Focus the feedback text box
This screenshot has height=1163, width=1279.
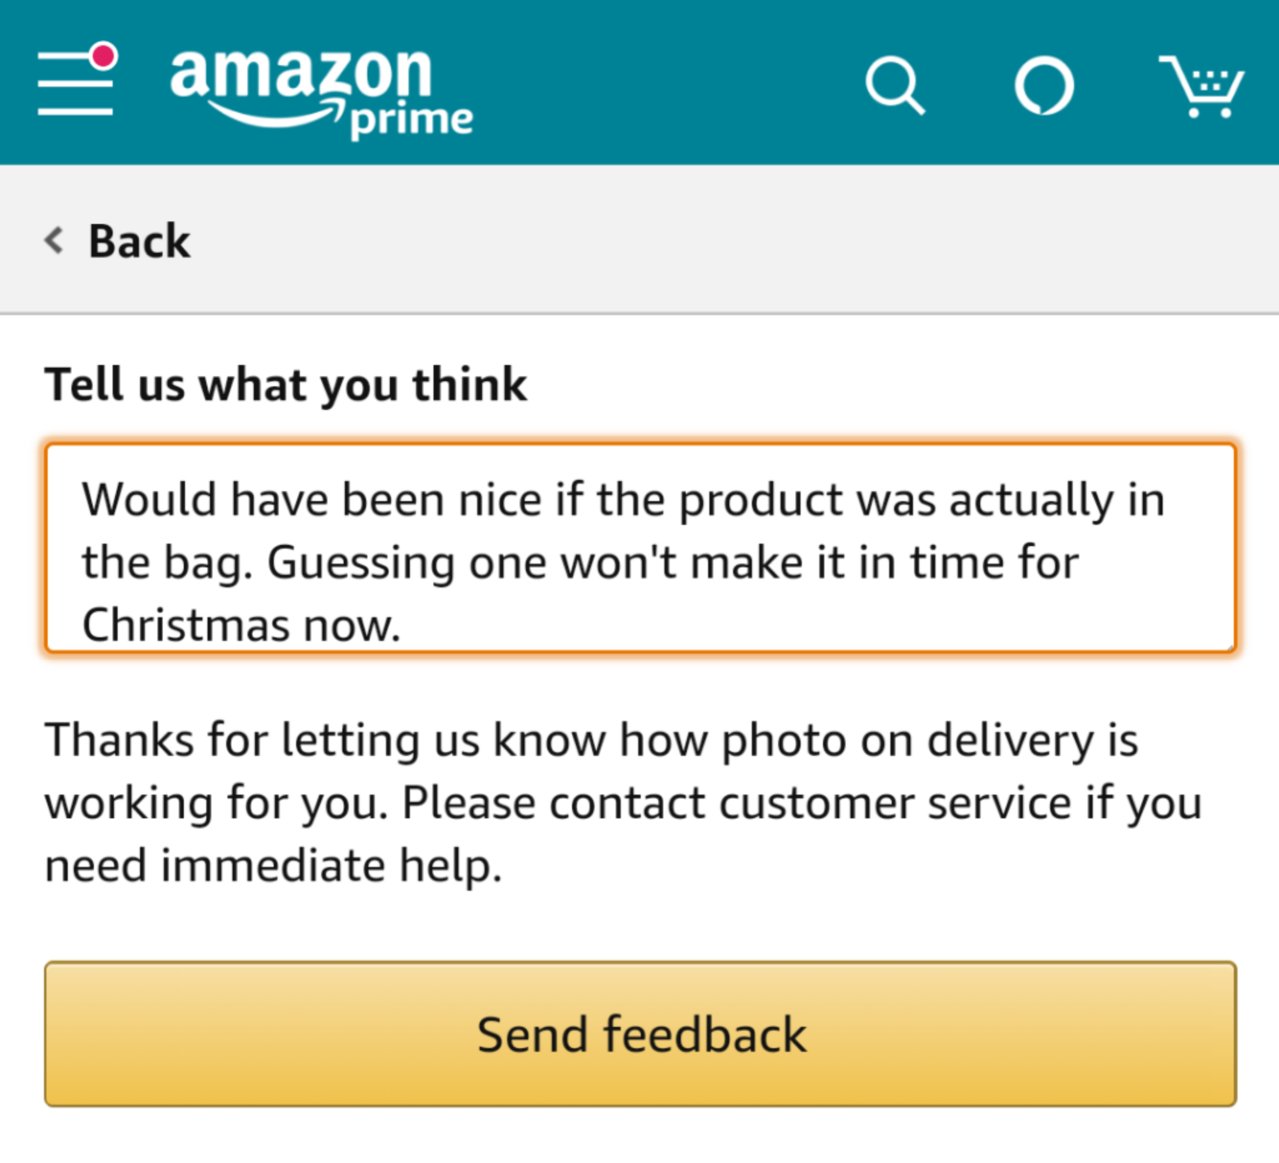(640, 548)
